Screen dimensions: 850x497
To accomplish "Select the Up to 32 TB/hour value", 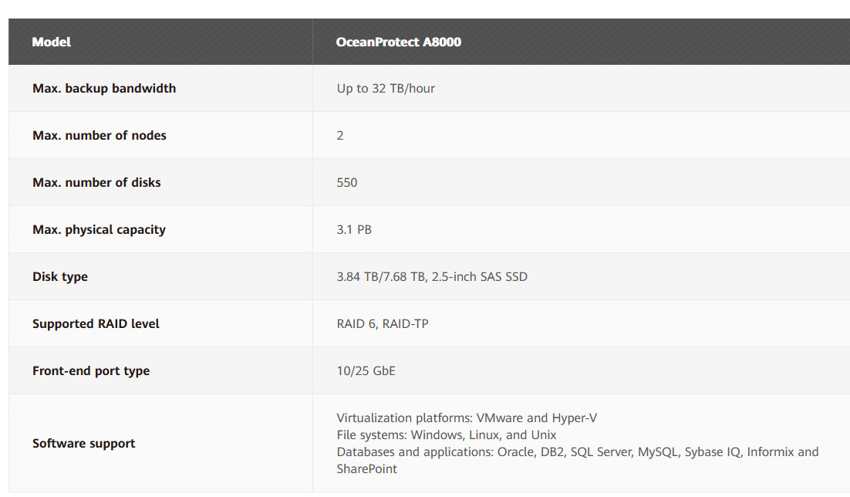I will tap(385, 88).
